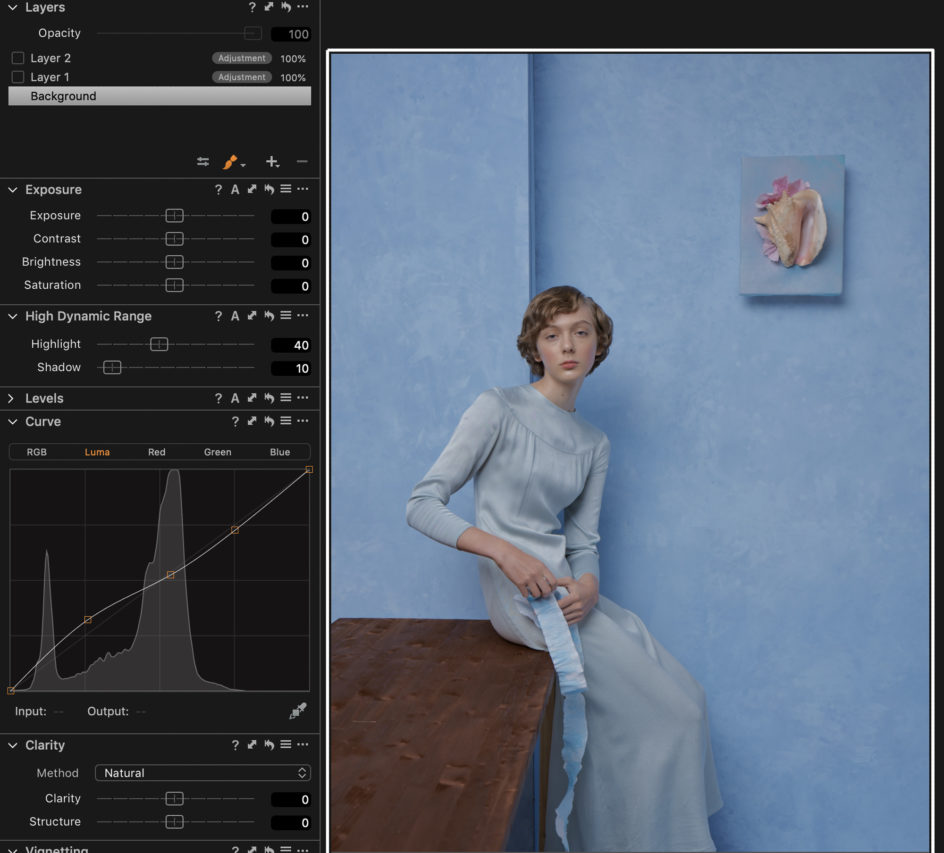Open High Dynamic Range presets list

point(286,315)
